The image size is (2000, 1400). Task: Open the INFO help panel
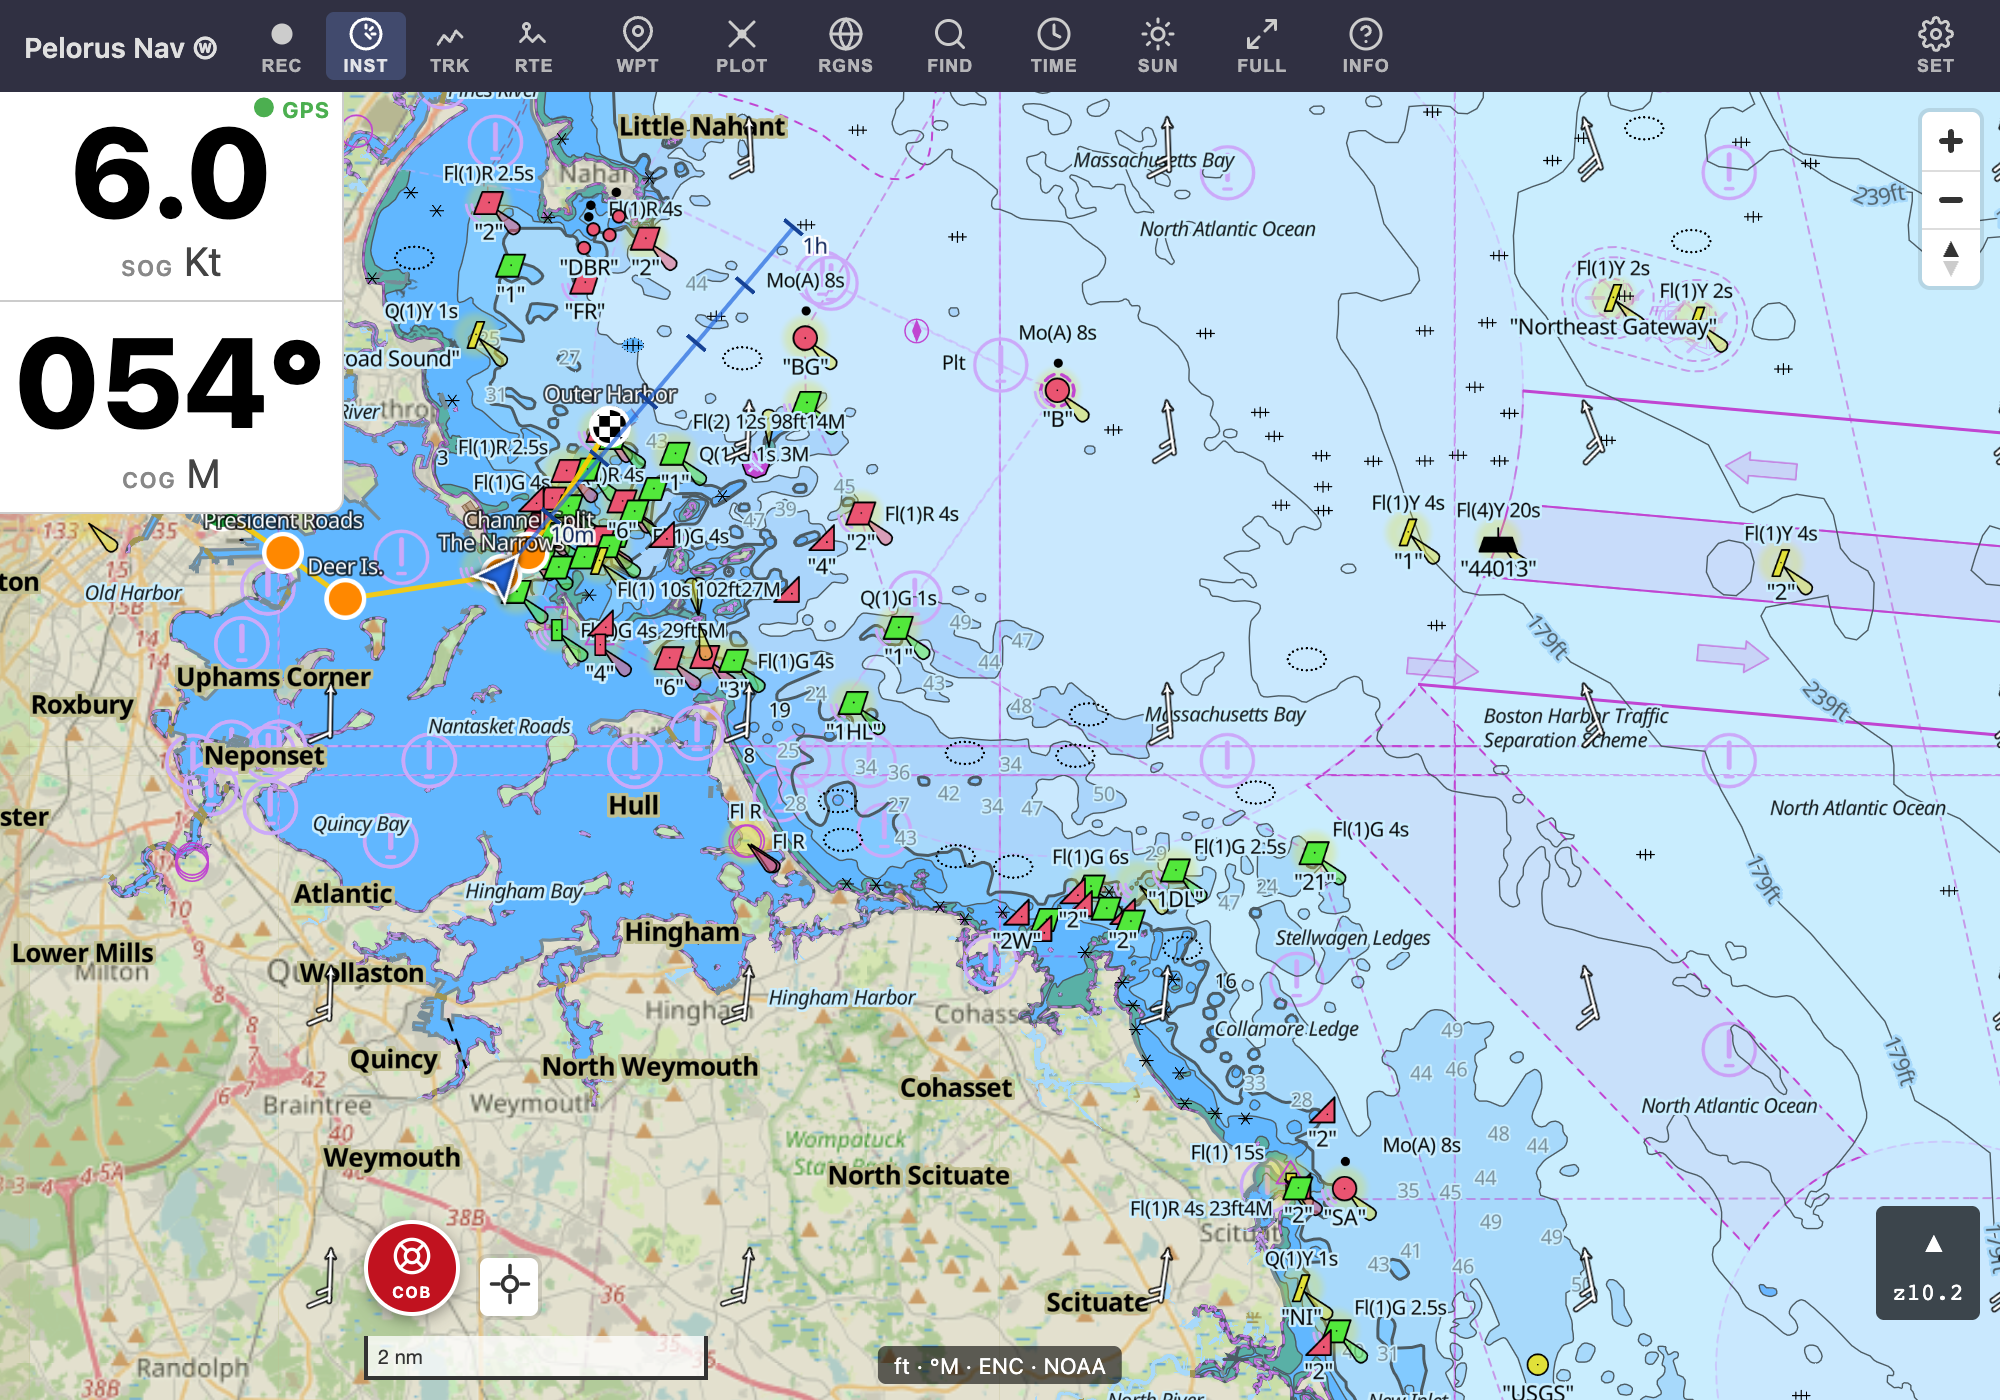point(1365,46)
